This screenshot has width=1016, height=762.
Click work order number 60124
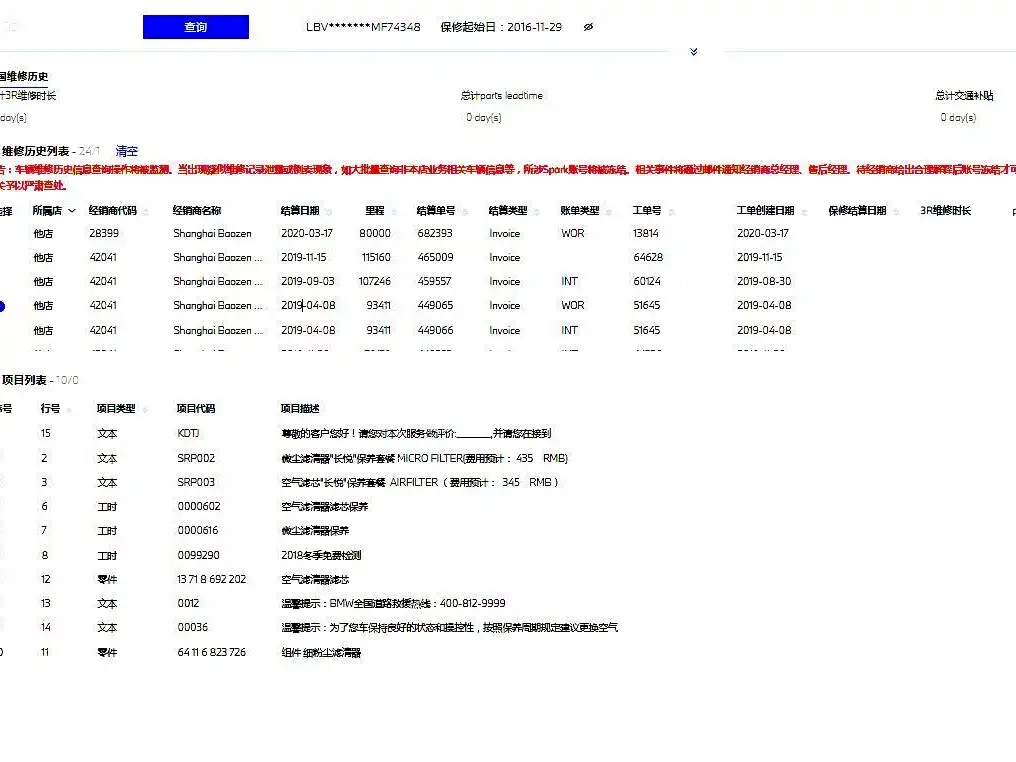[x=647, y=281]
